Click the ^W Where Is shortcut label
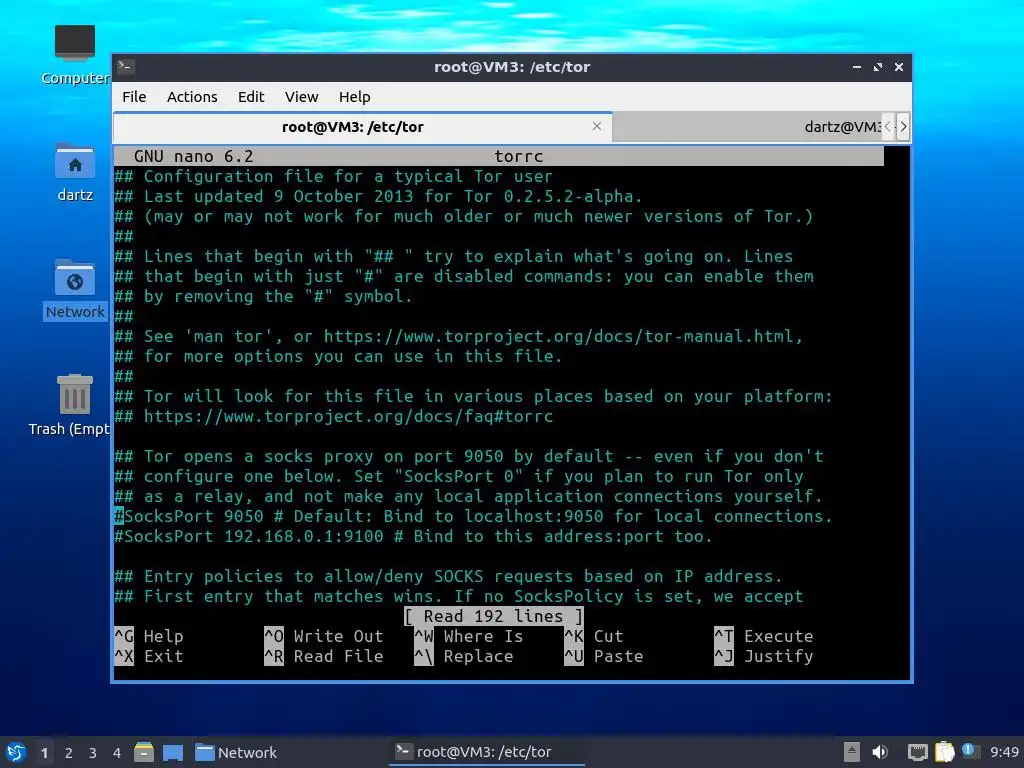 coord(469,636)
